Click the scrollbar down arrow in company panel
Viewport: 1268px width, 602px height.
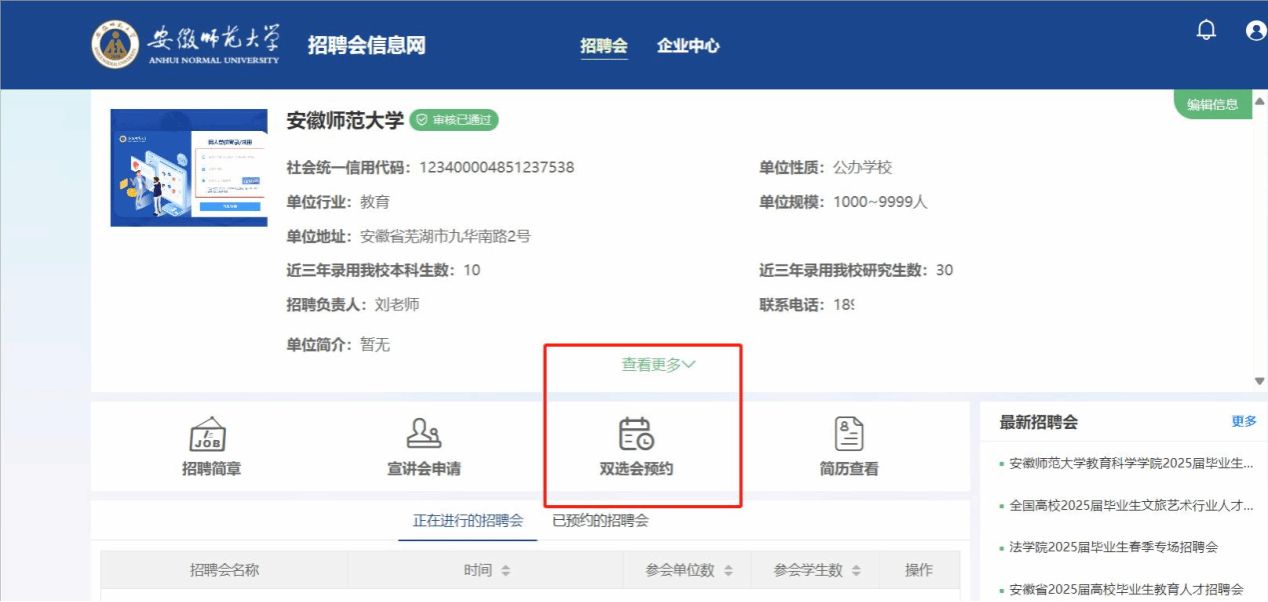tap(1259, 381)
